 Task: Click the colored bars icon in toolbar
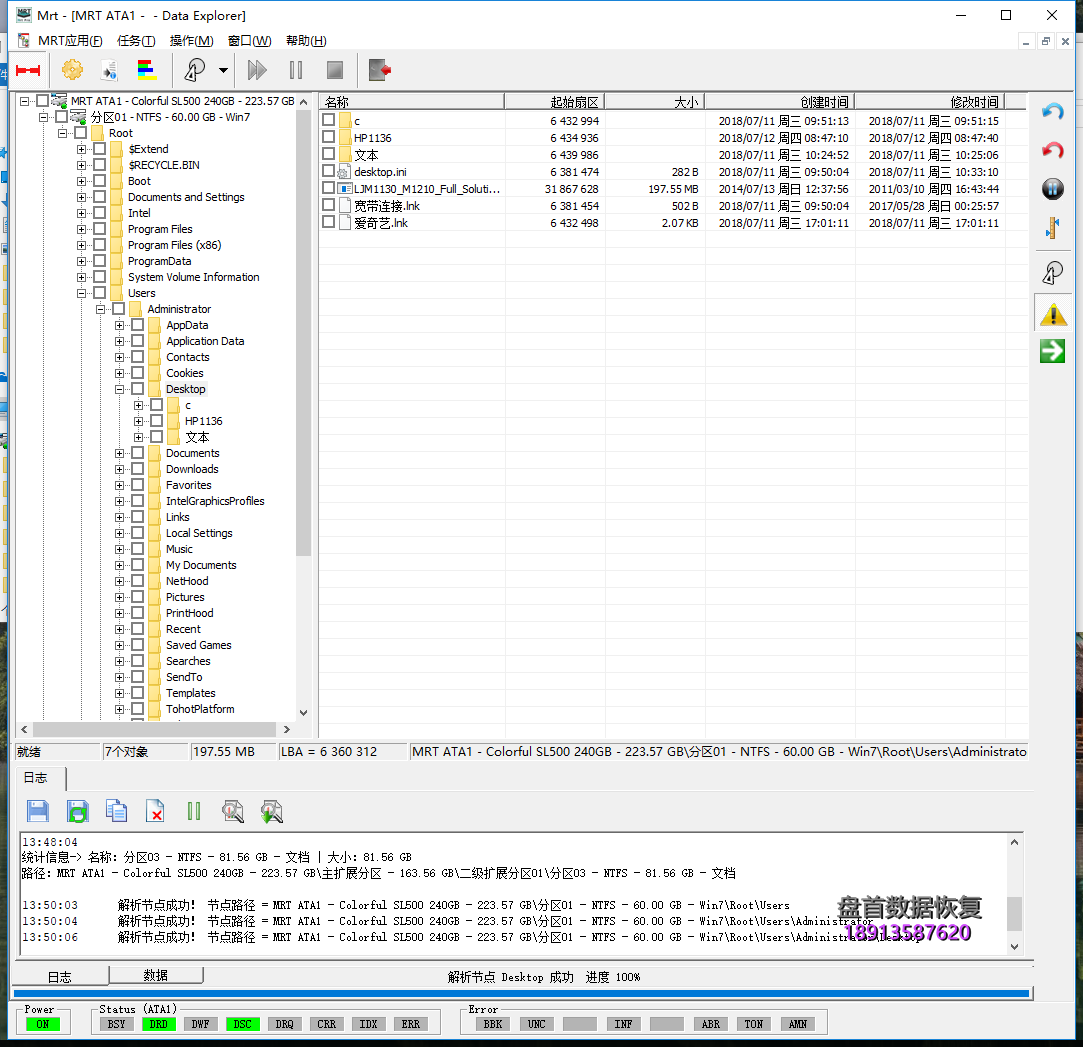pos(147,70)
